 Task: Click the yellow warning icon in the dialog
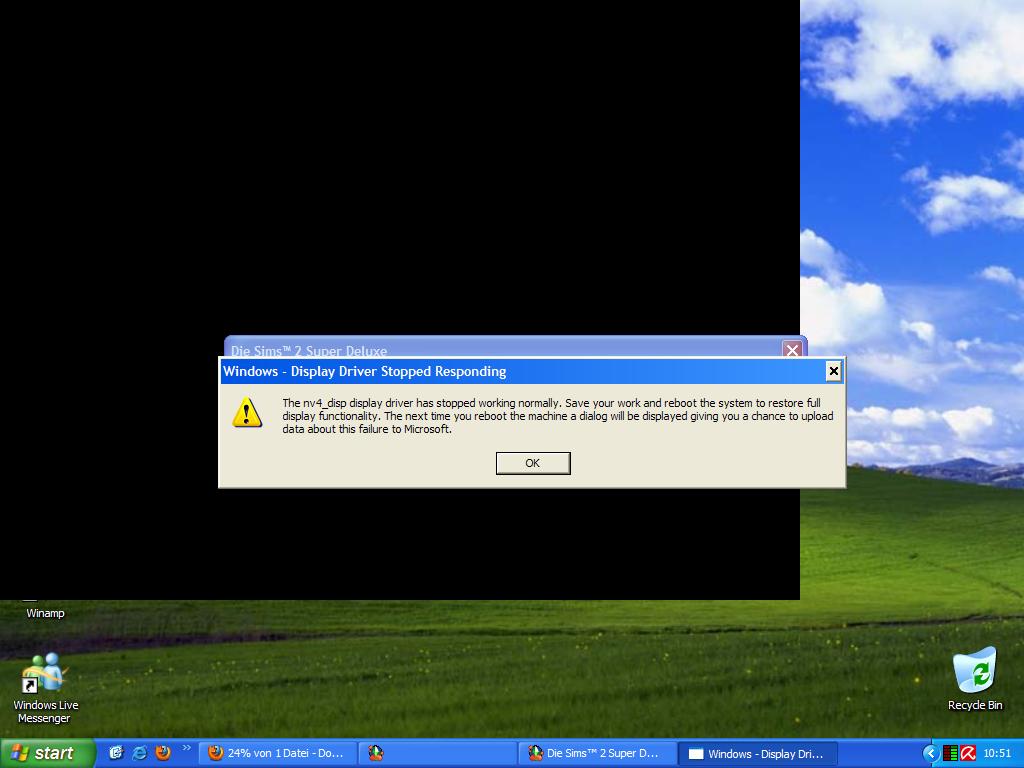[x=247, y=412]
